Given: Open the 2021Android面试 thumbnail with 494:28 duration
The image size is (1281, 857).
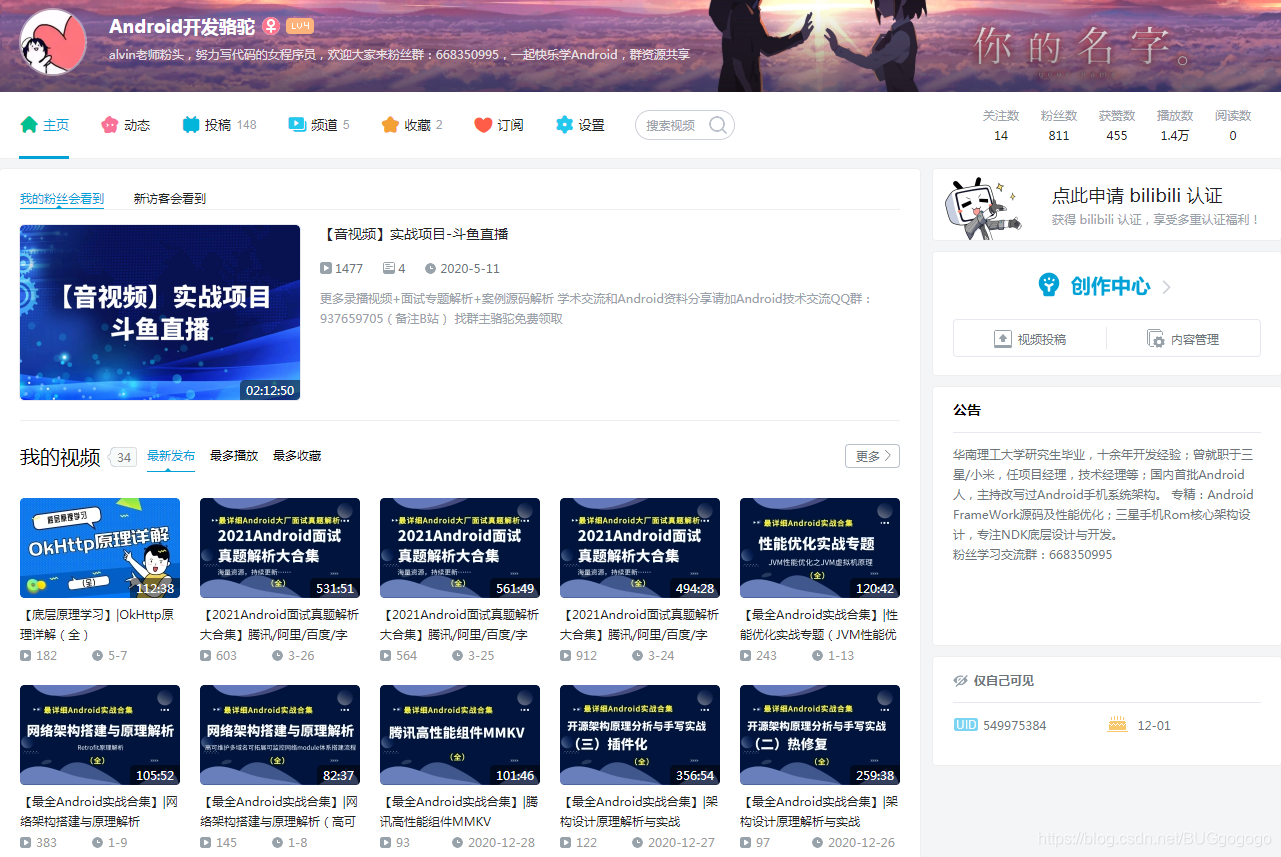Looking at the screenshot, I should [640, 548].
